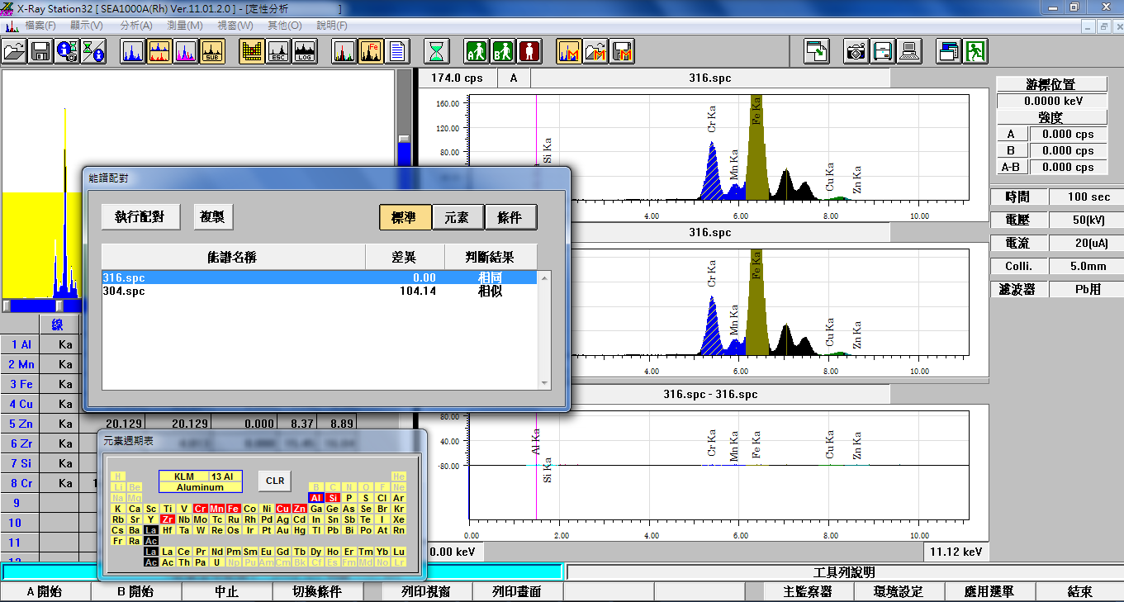The width and height of the screenshot is (1124, 602).
Task: Toggle the Zr element in periodic table
Action: (167, 519)
